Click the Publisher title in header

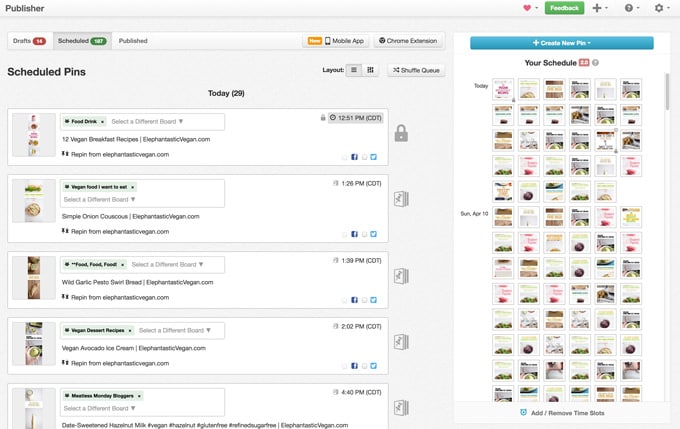click(x=25, y=8)
